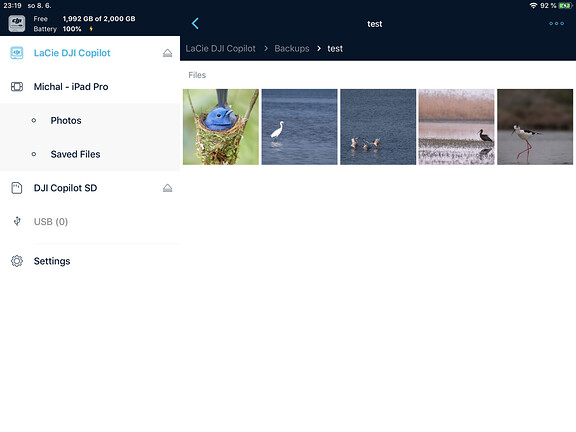Screen dimensions: 576x432
Task: Collapse Michal - iPad Pro section
Action: pyautogui.click(x=90, y=87)
